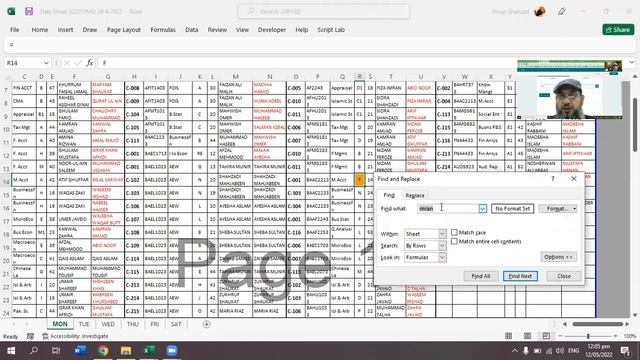Click the Close button in Find dialog
The height and width of the screenshot is (360, 640).
[564, 276]
